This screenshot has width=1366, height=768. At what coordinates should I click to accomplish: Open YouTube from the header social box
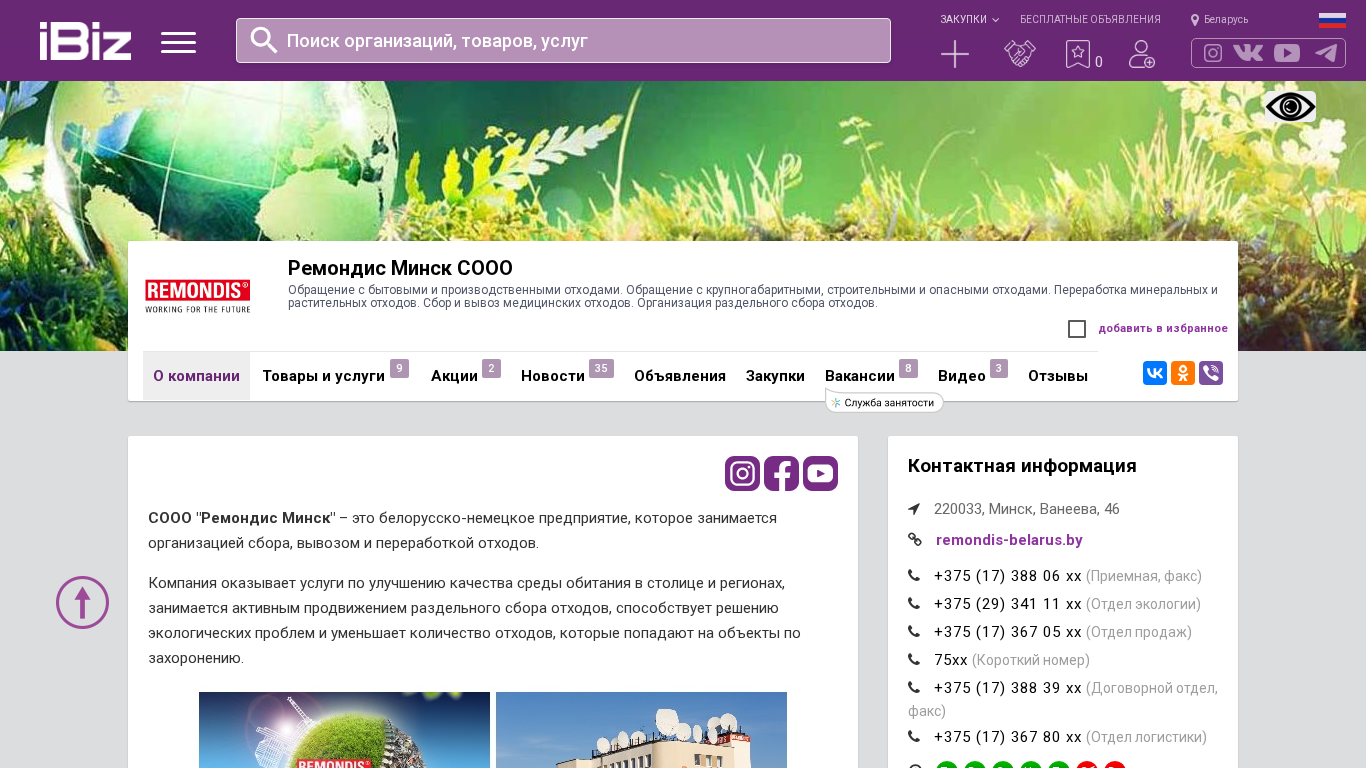1287,53
